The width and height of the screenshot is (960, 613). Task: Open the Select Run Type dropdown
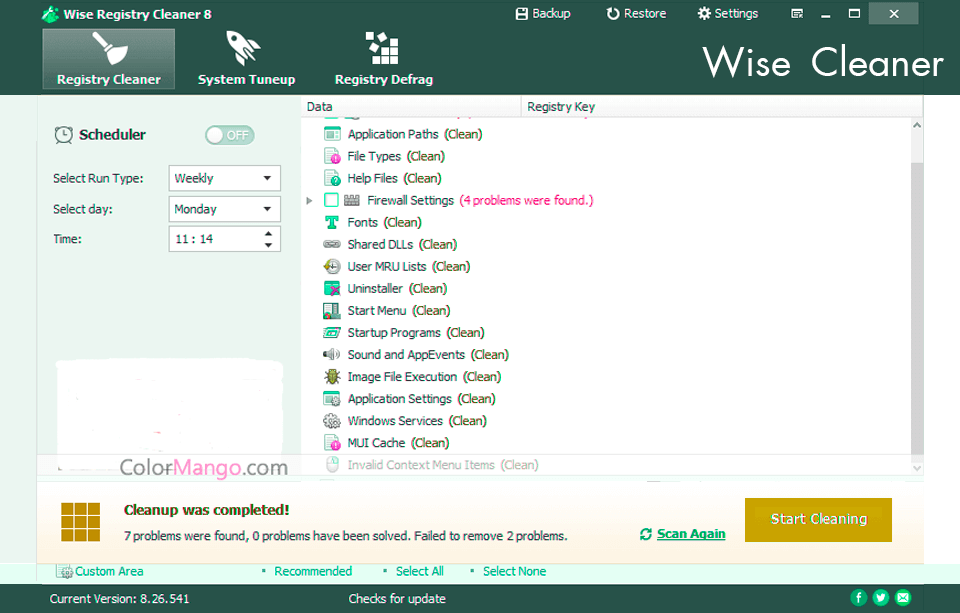(x=224, y=178)
